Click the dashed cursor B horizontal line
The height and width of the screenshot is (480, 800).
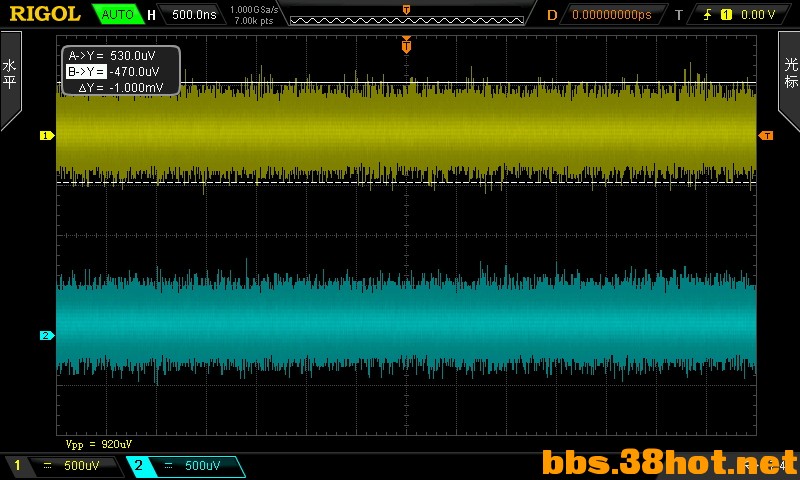(406, 182)
